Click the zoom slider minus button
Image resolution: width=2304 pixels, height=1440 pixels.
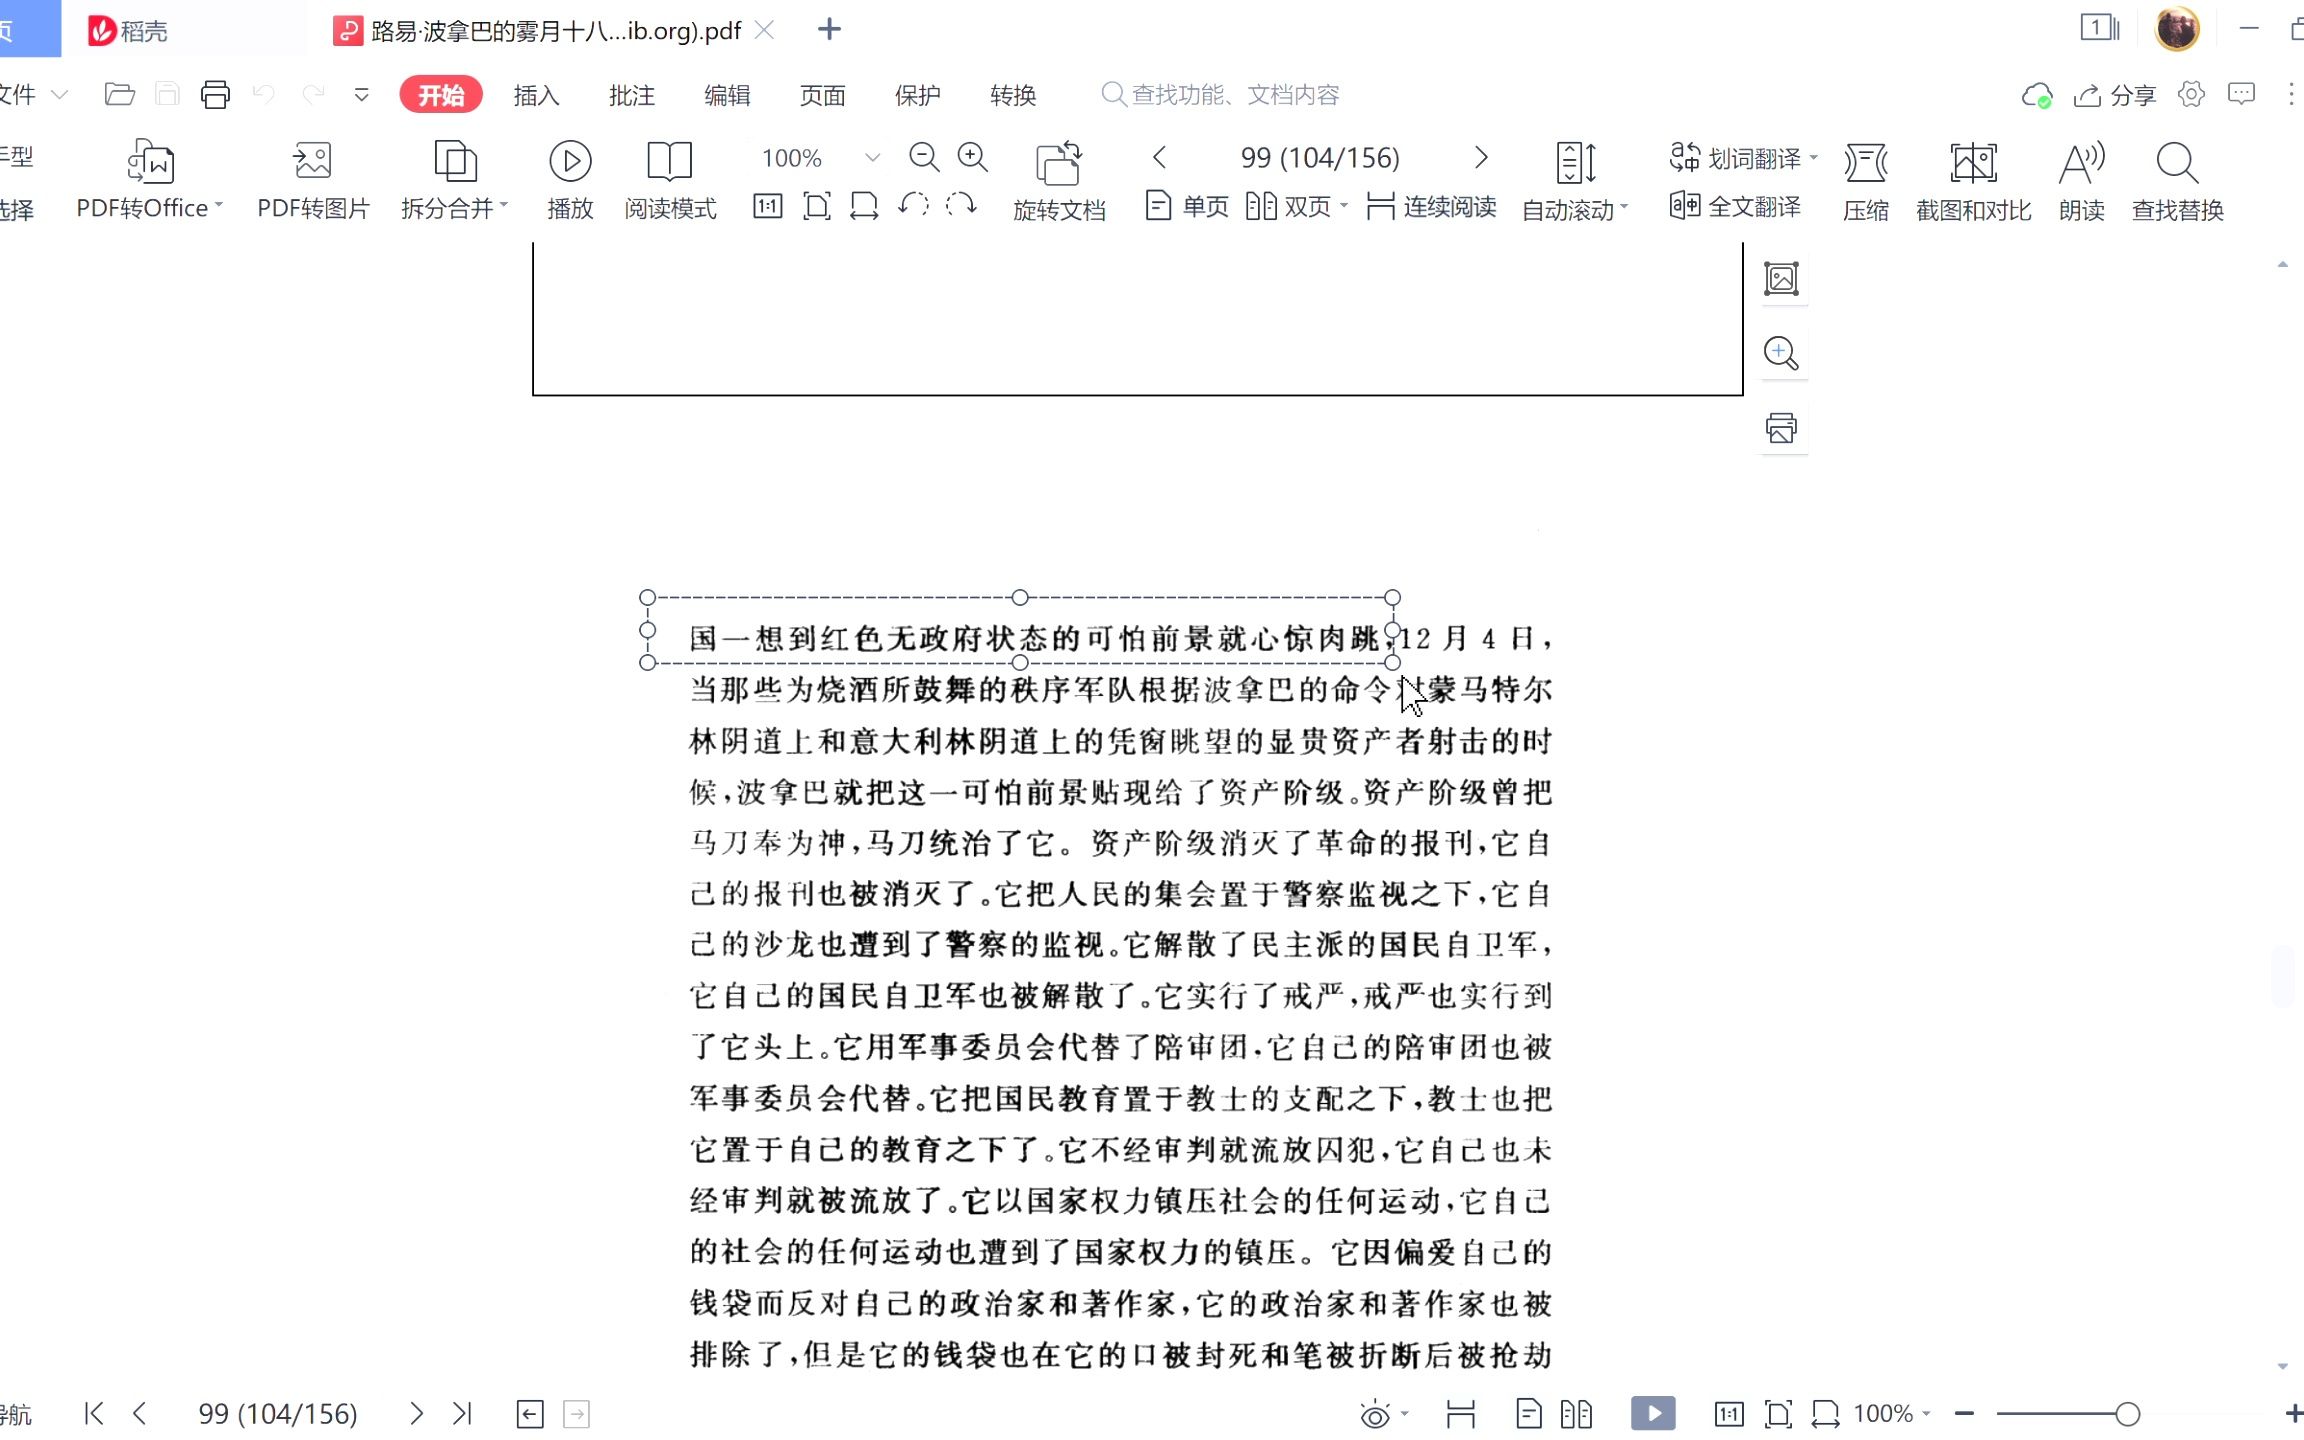pyautogui.click(x=1964, y=1414)
